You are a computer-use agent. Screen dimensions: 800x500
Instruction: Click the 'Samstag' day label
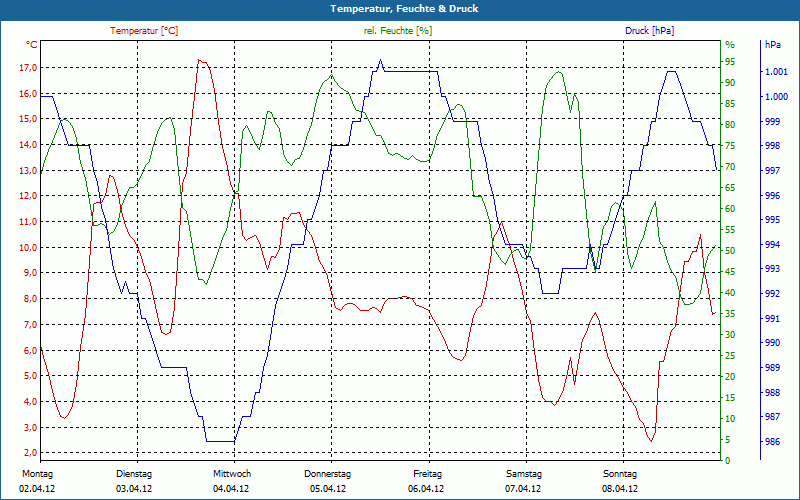tap(524, 474)
